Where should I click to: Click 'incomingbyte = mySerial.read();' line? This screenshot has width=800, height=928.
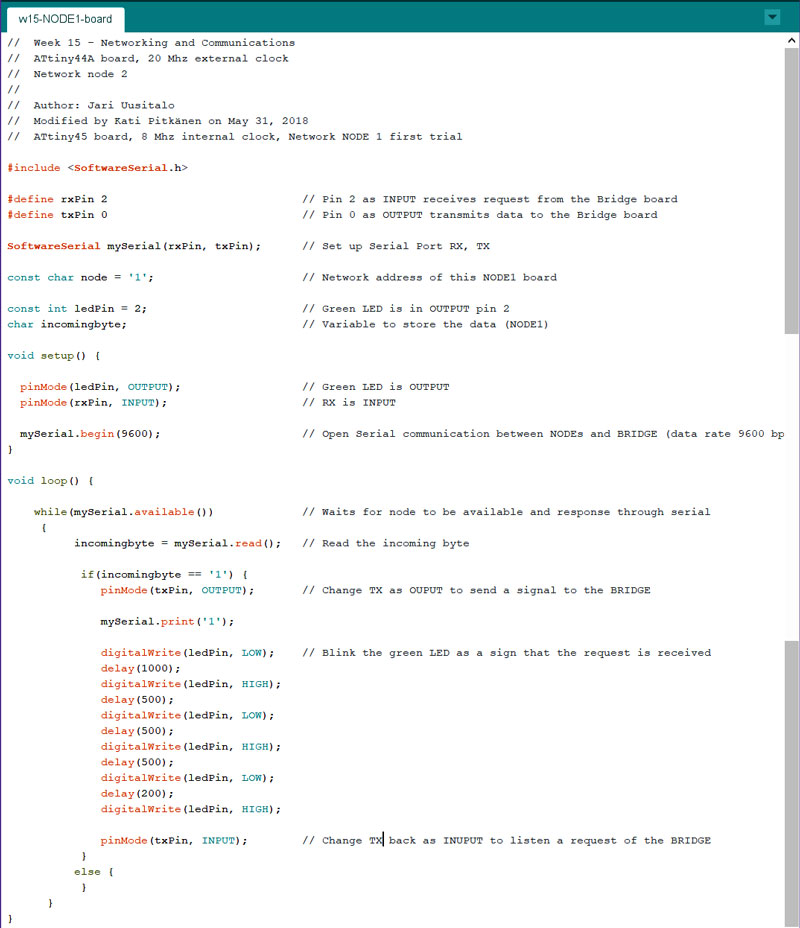click(178, 543)
